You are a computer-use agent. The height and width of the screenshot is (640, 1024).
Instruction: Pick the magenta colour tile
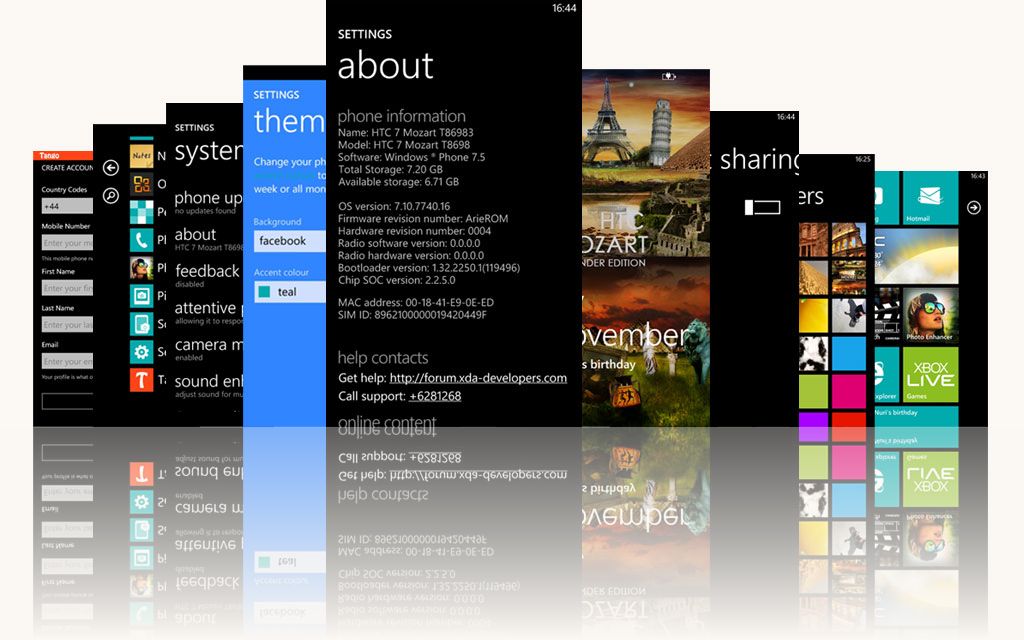point(849,391)
